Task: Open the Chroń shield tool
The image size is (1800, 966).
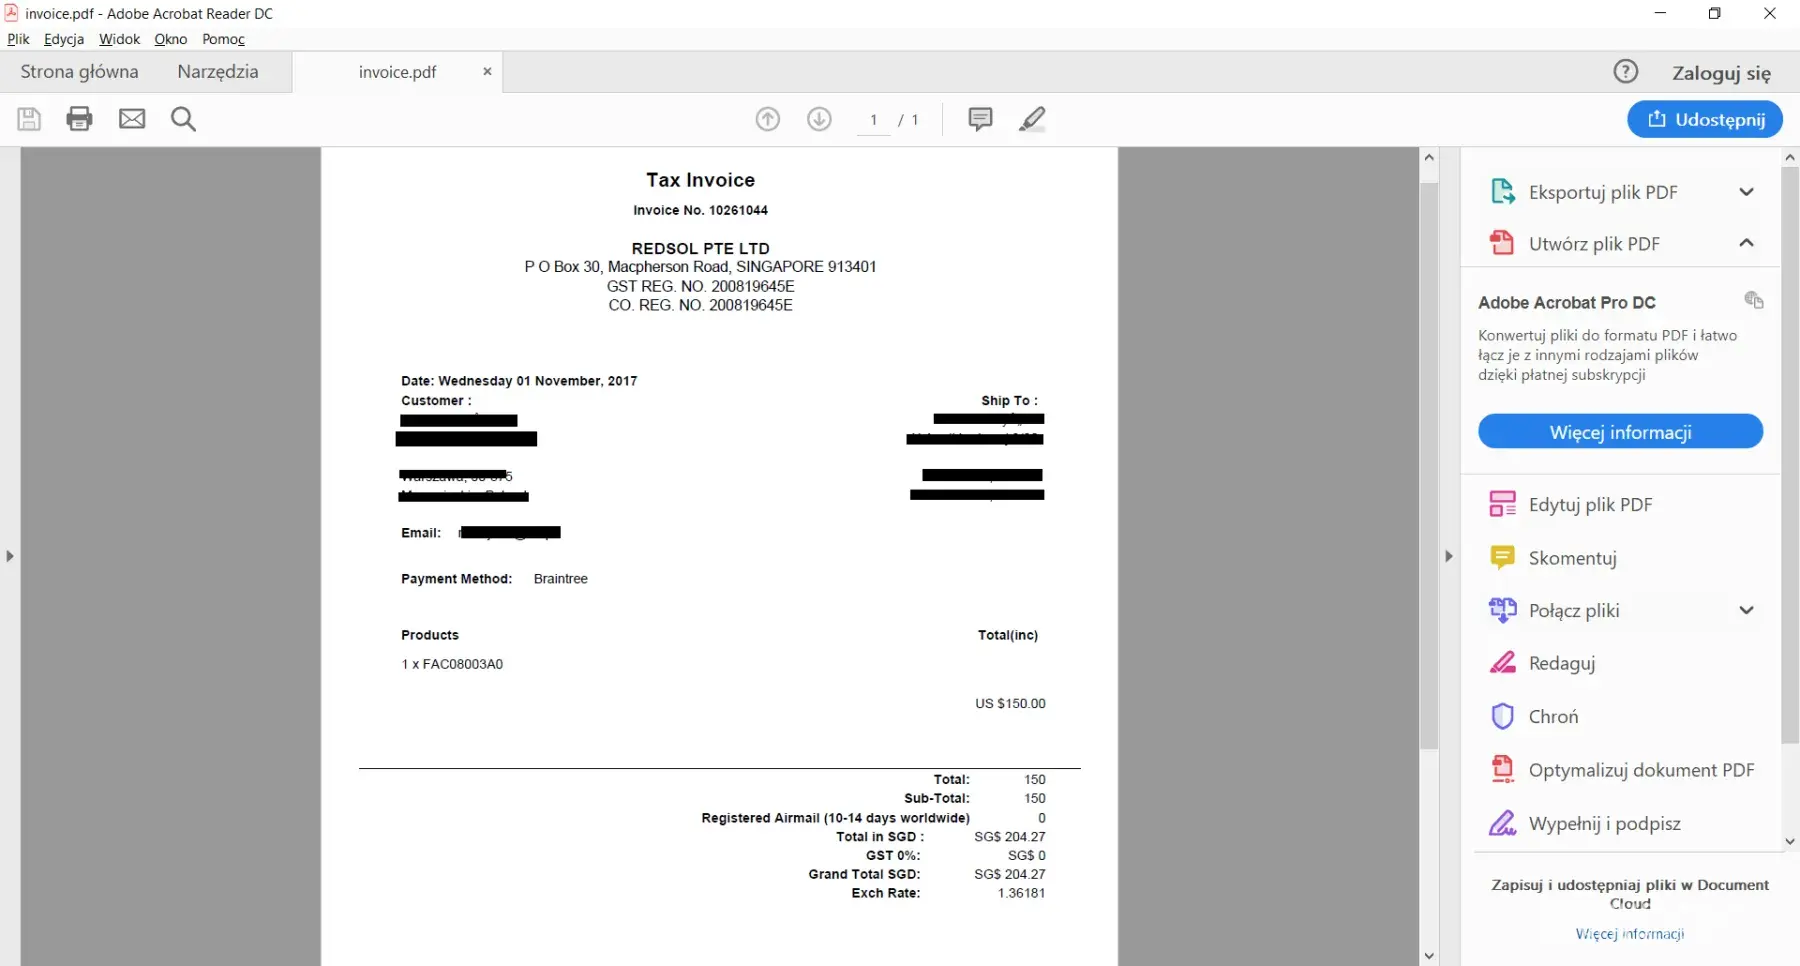Action: pos(1534,716)
